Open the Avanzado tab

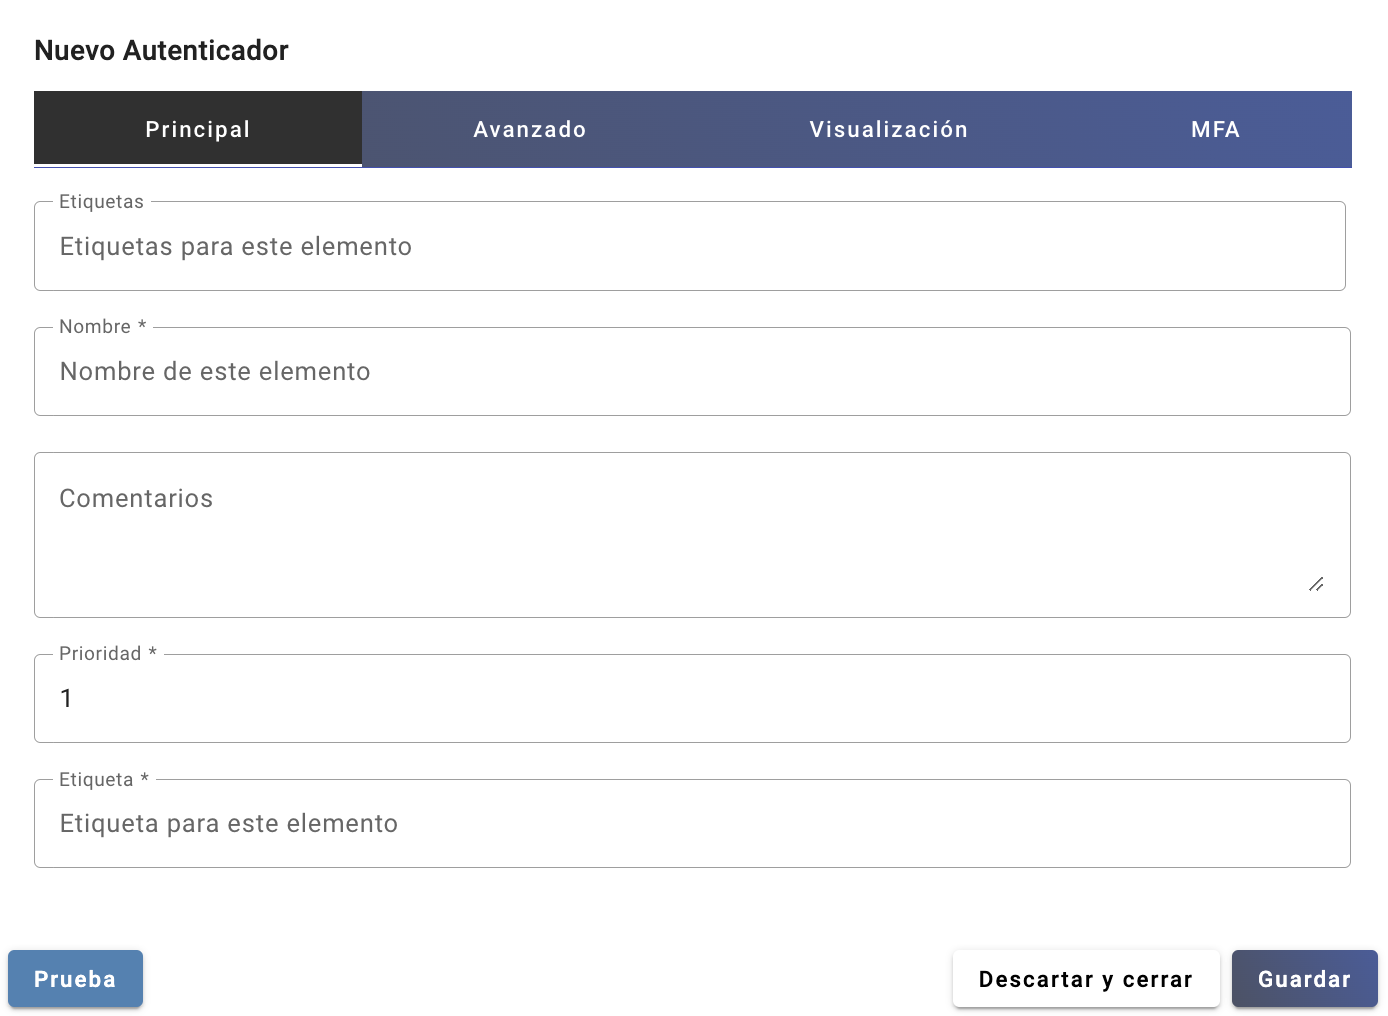529,129
